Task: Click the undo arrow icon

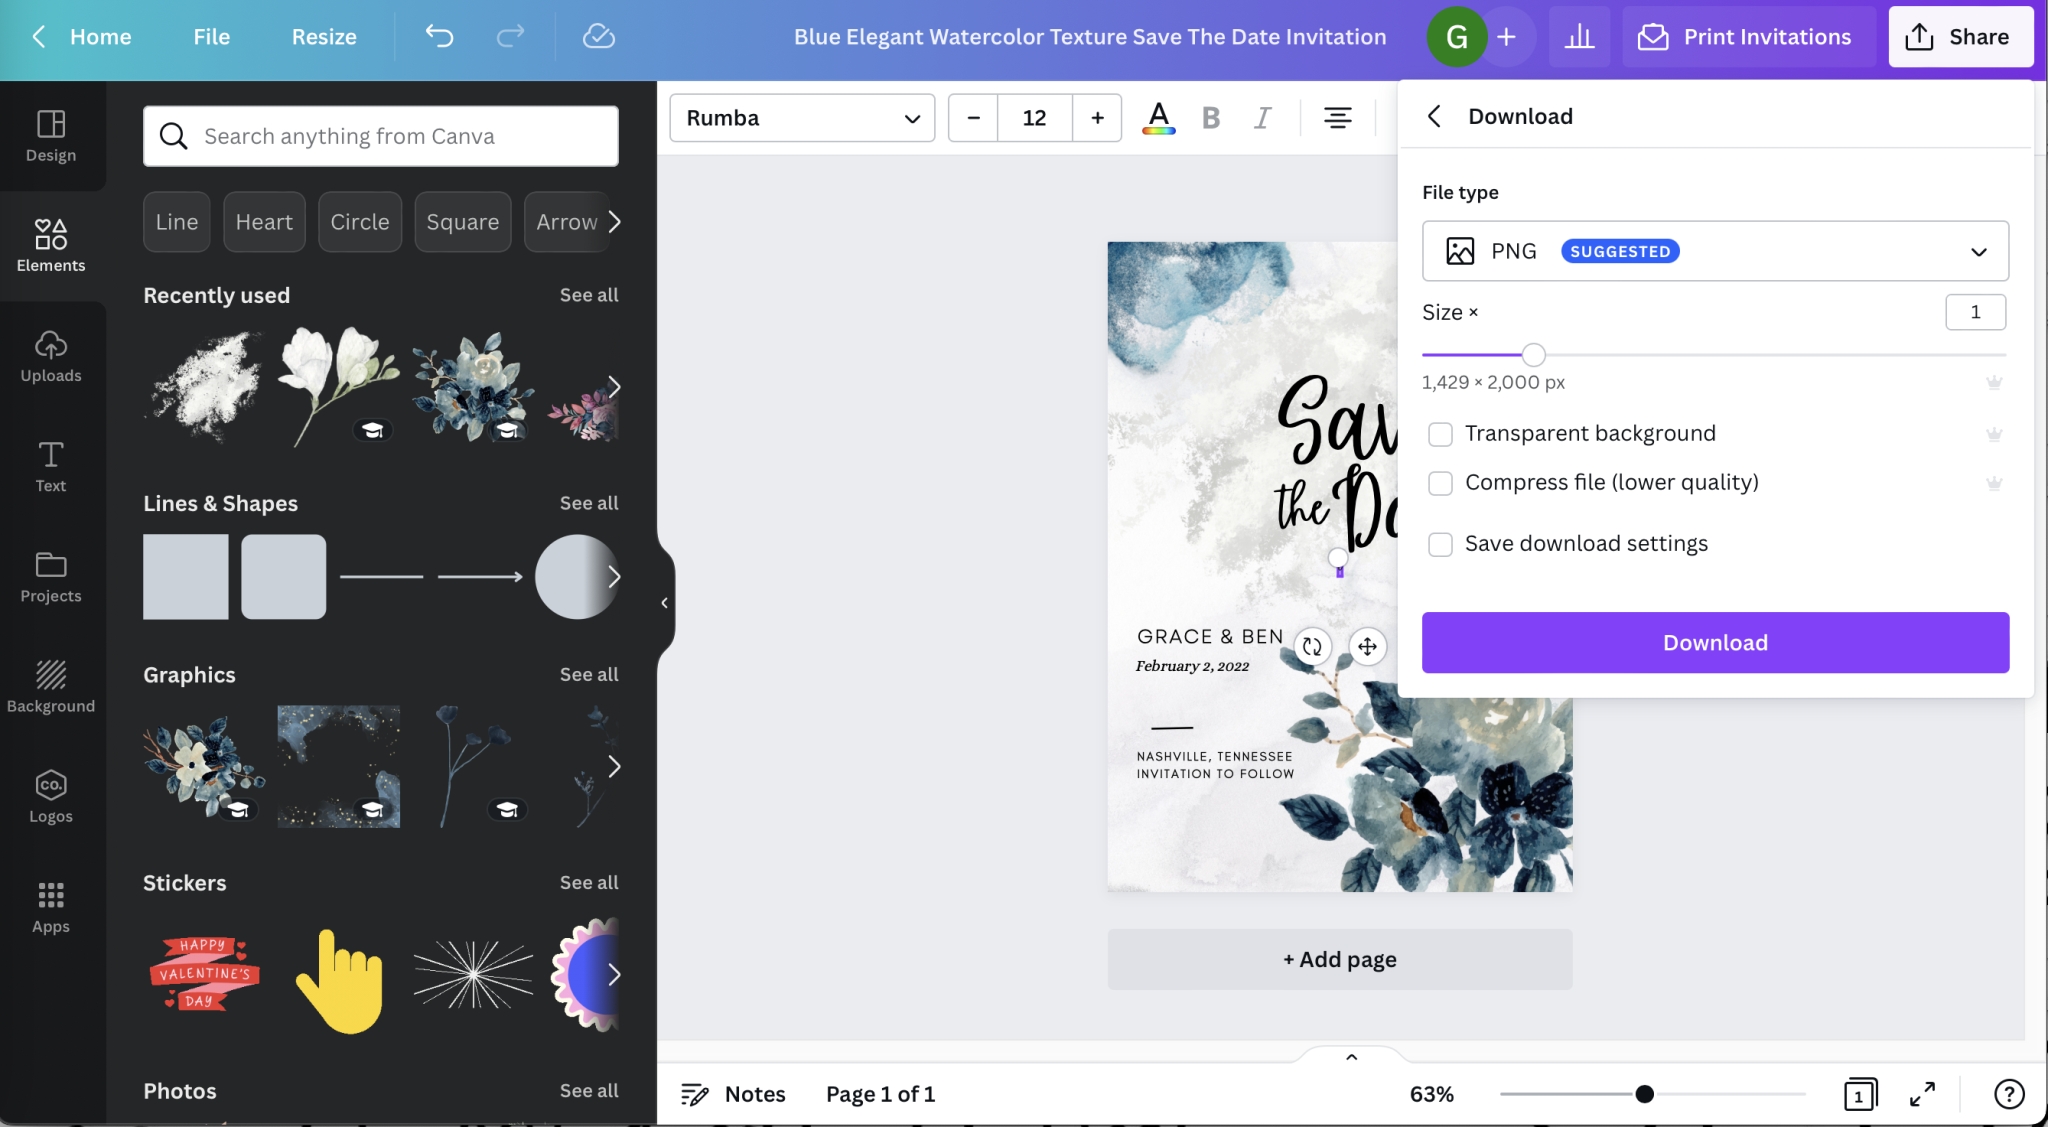Action: click(439, 37)
